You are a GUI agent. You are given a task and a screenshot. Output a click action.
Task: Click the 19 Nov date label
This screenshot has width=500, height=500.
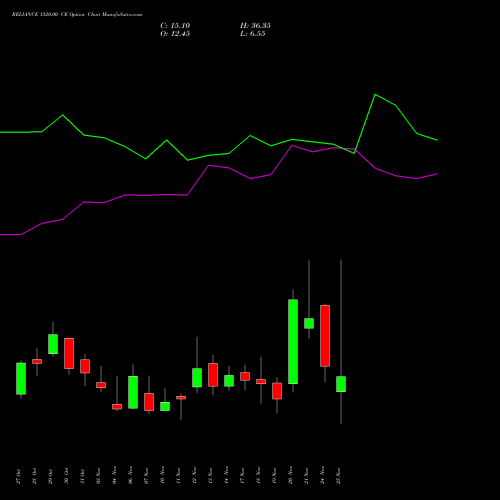(274, 476)
